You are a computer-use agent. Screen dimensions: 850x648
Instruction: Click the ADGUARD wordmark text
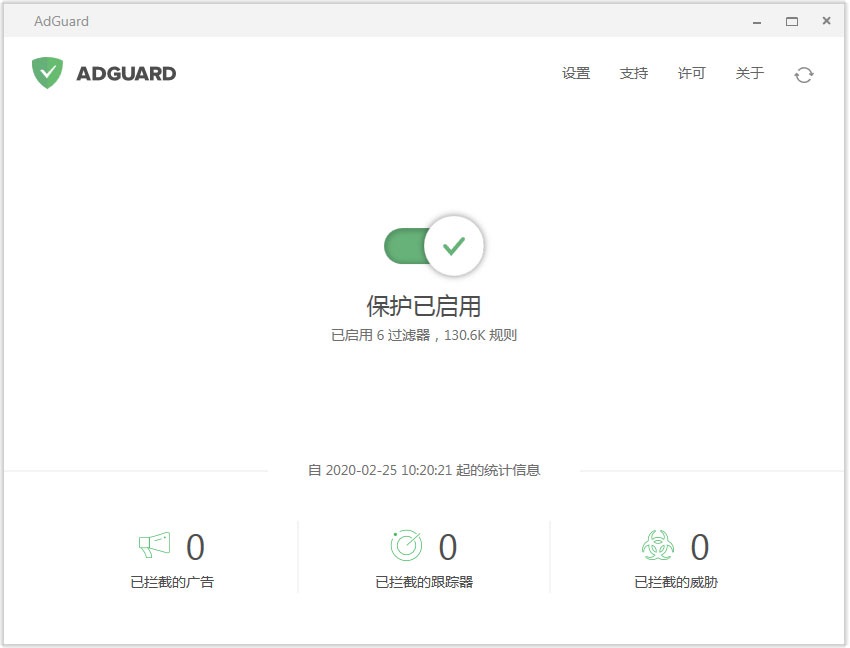[126, 74]
